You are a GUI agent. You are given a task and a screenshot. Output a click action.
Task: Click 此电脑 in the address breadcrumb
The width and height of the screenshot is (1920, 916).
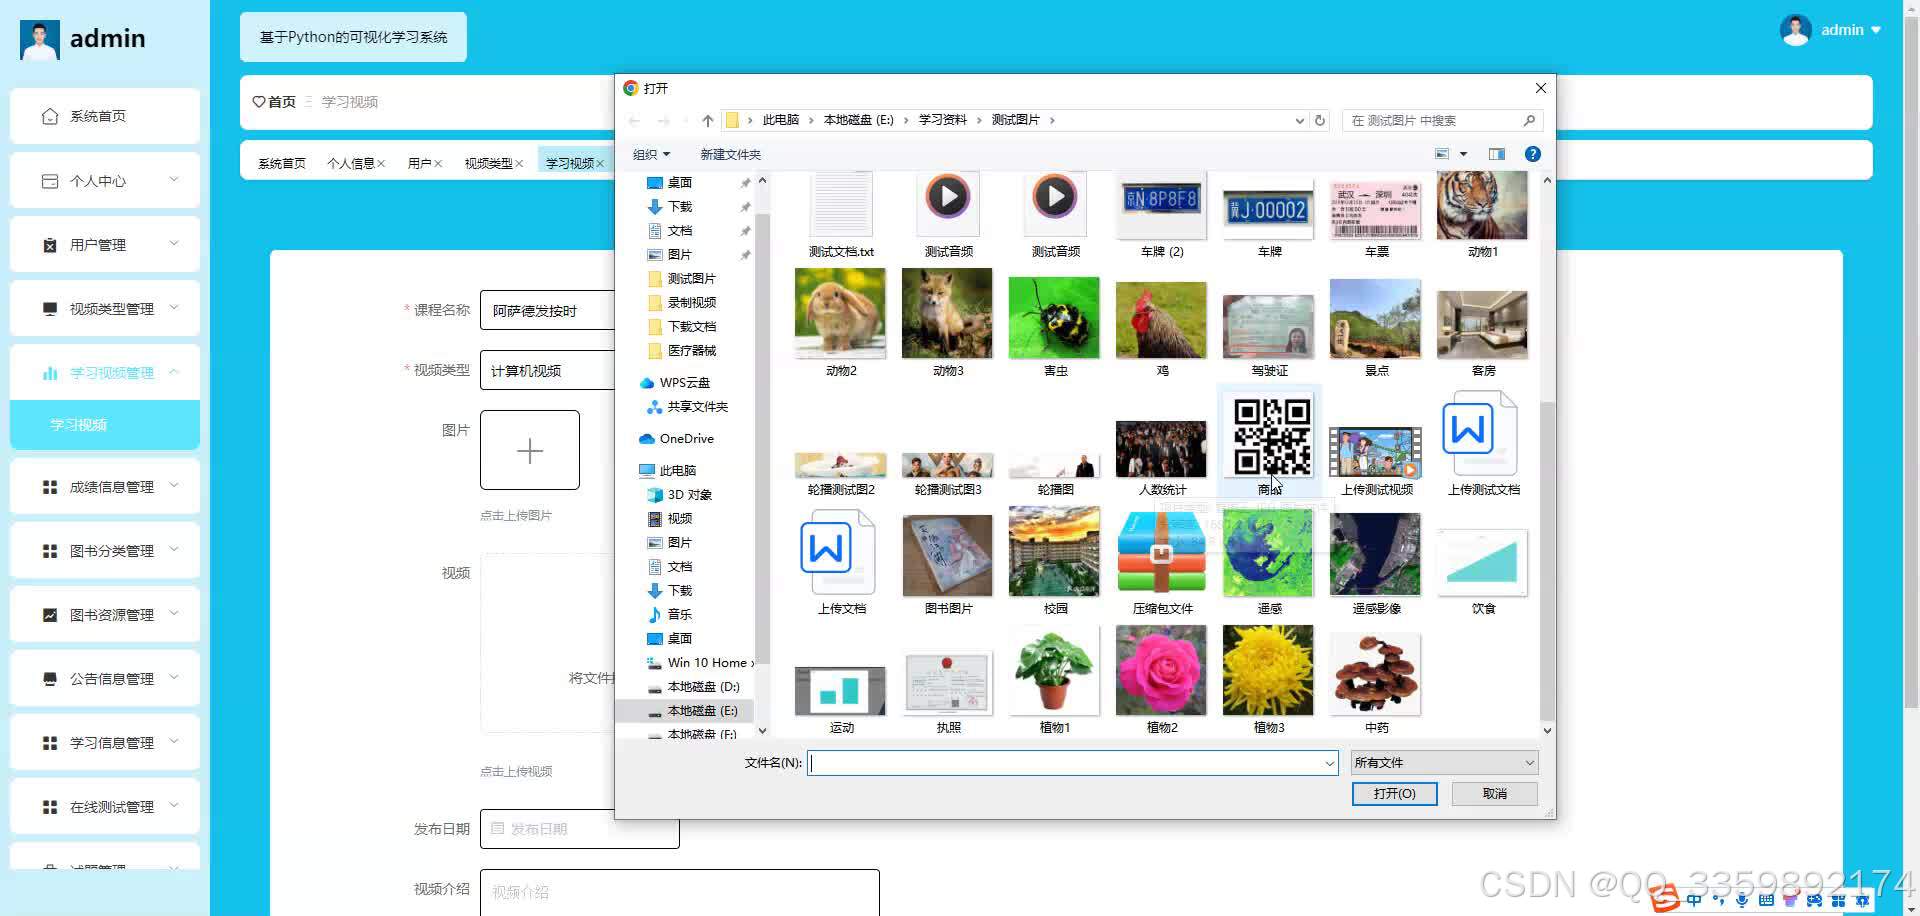pyautogui.click(x=780, y=120)
